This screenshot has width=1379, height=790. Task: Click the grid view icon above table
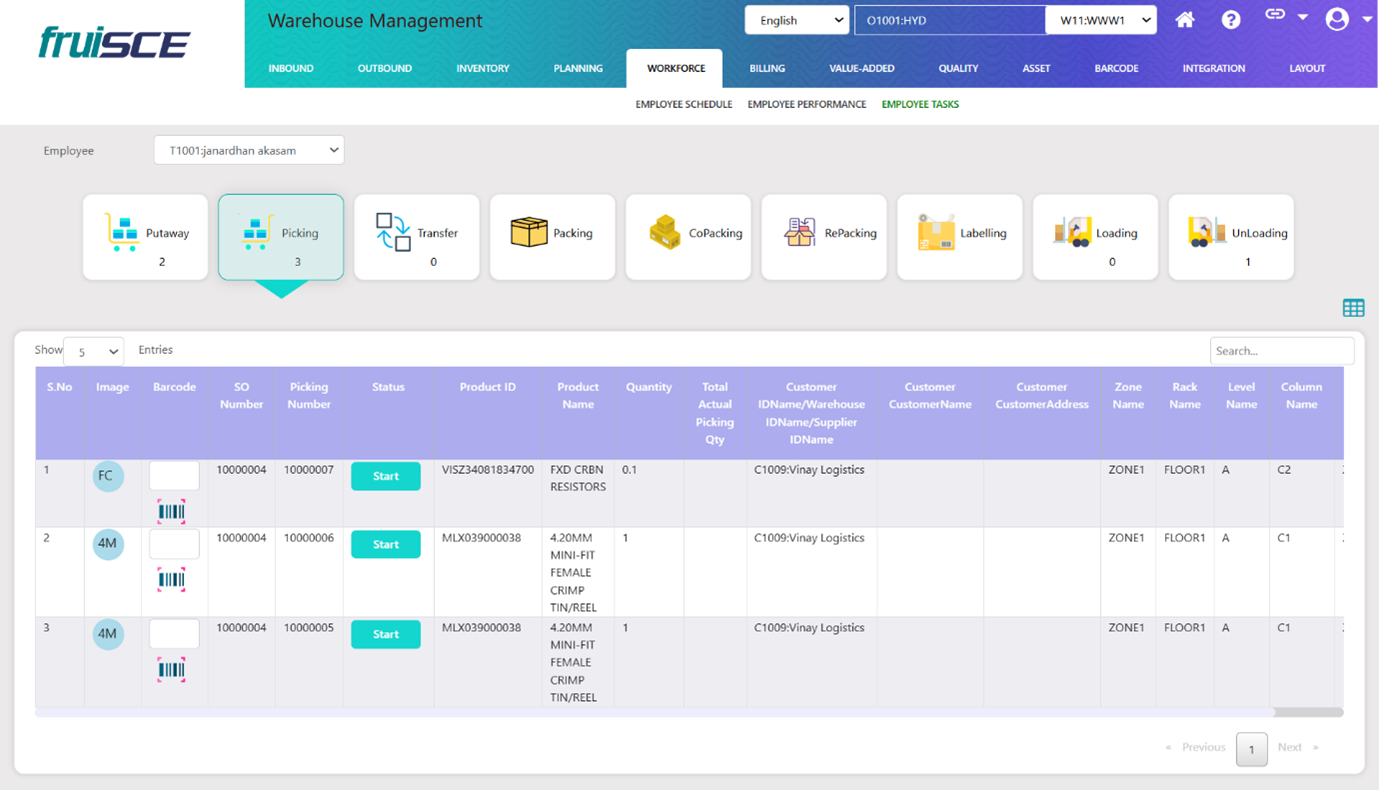pyautogui.click(x=1353, y=308)
